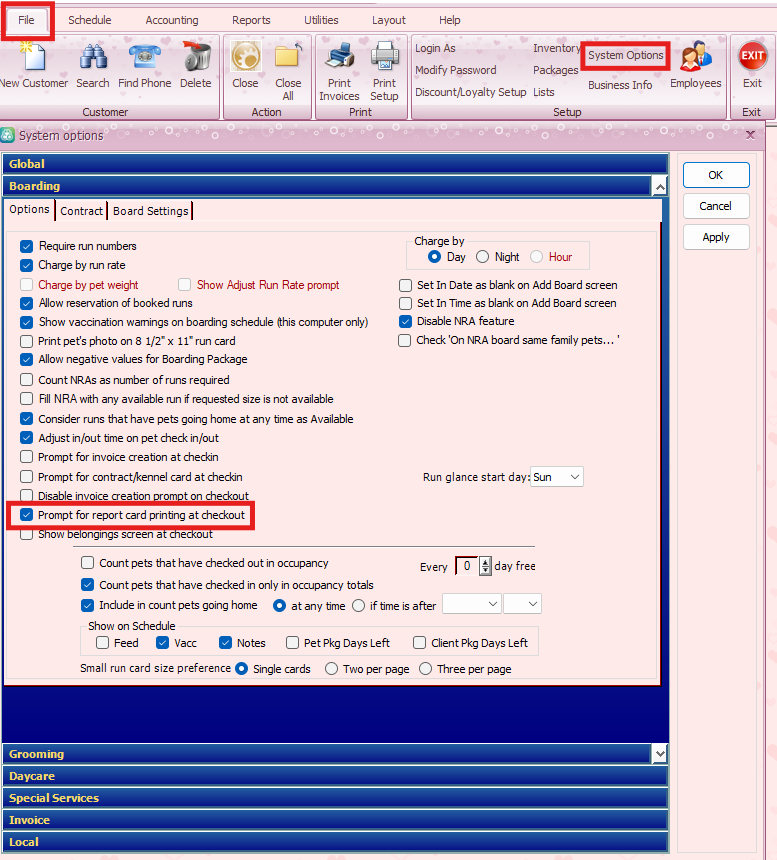Screen dimensions: 777x860
Task: Enable Show belongings screen at checkout
Action: pyautogui.click(x=26, y=535)
